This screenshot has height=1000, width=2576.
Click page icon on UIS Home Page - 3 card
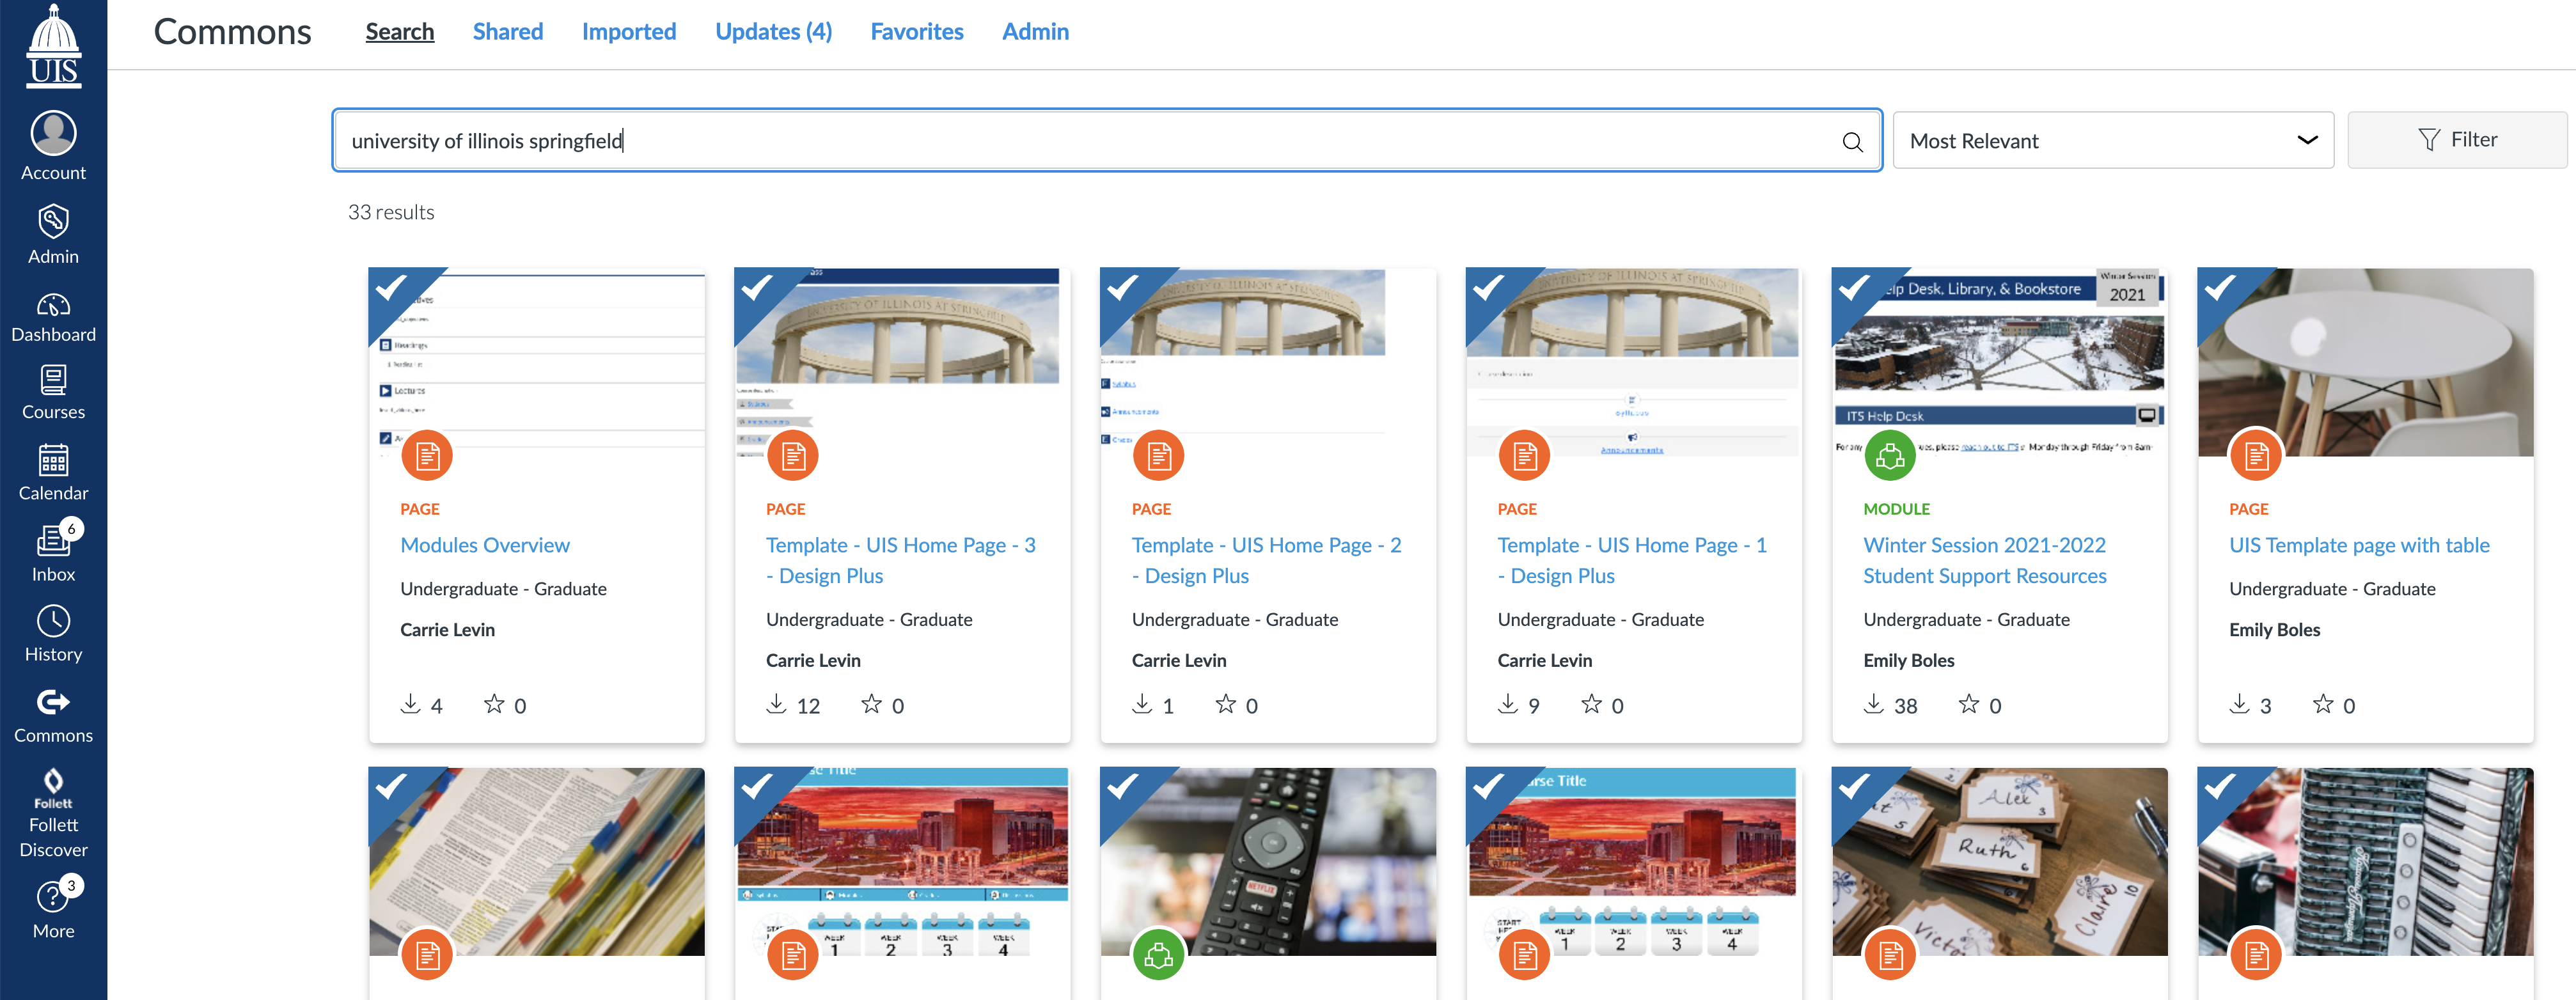793,456
